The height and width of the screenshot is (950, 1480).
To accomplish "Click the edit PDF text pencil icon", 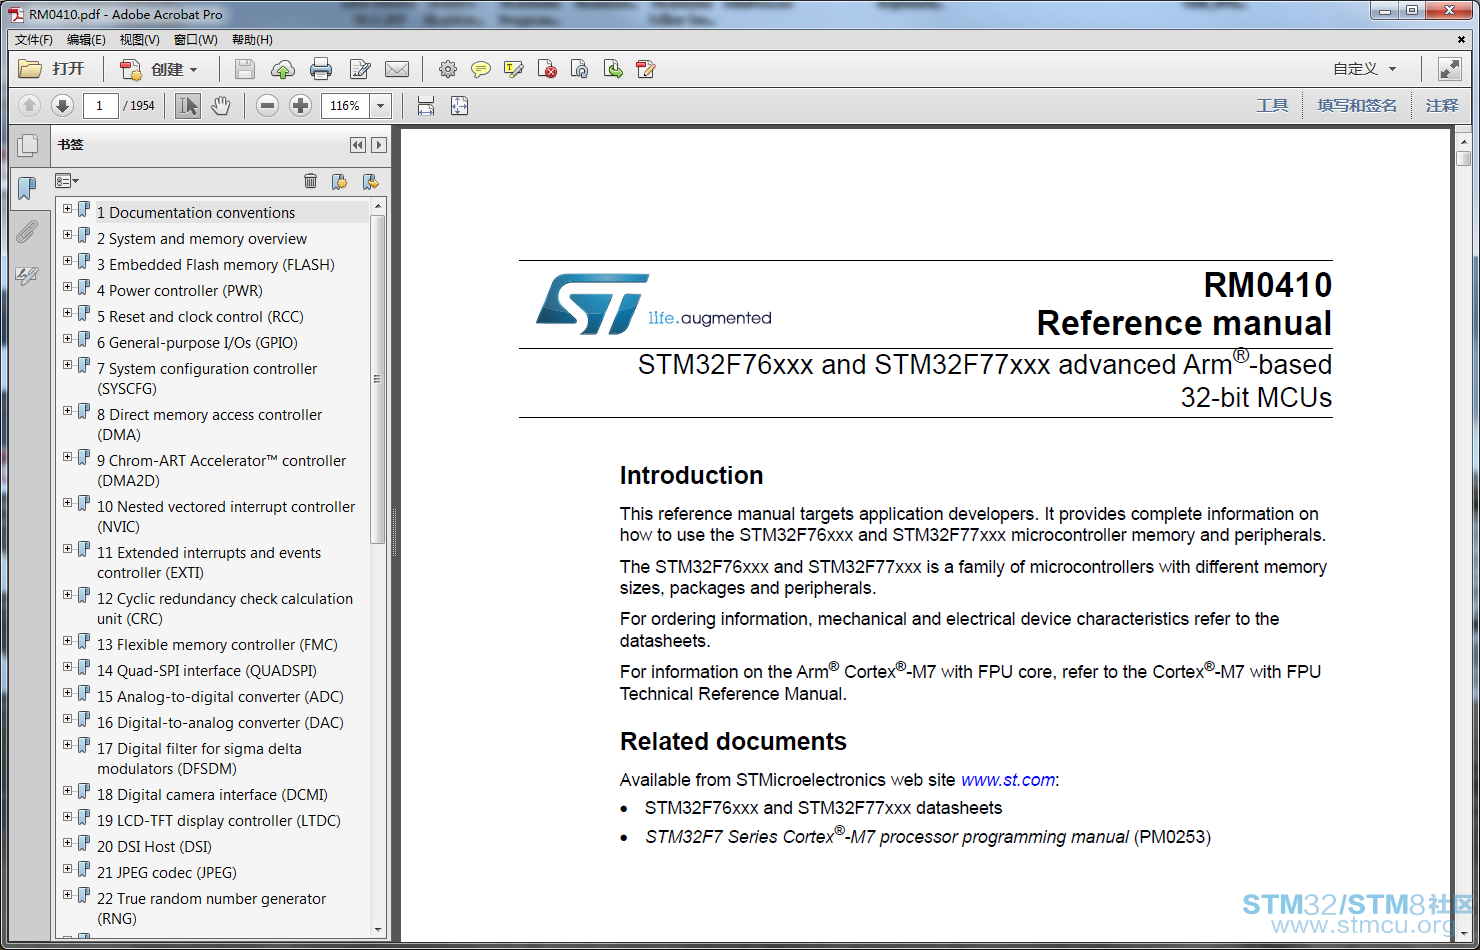I will click(x=646, y=69).
